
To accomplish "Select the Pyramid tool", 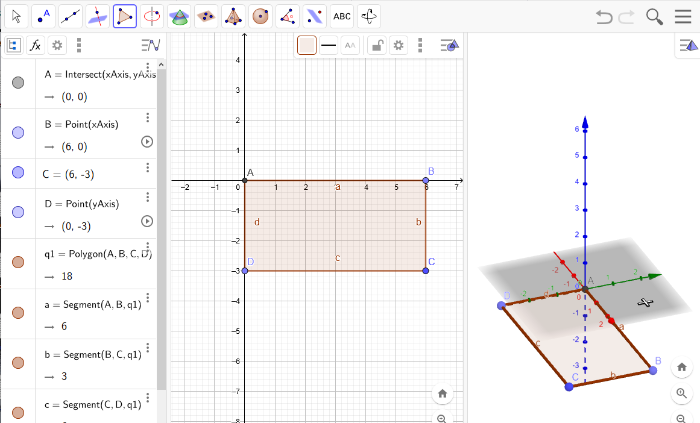I will [x=233, y=17].
